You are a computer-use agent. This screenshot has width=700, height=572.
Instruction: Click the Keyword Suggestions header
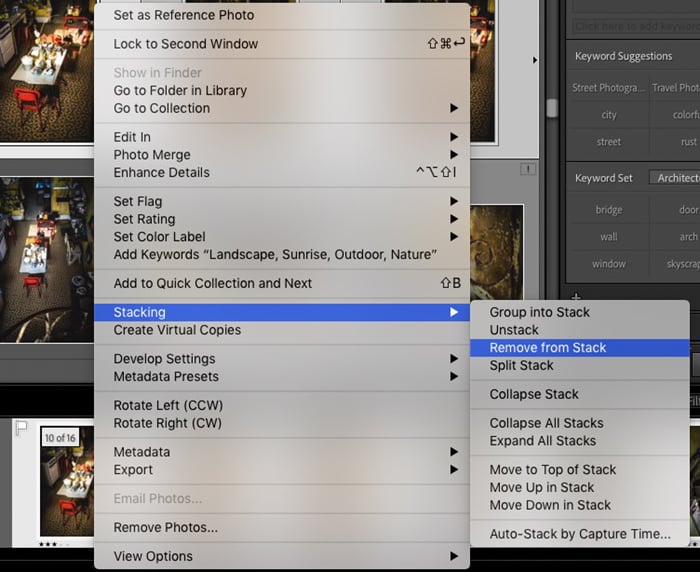623,56
